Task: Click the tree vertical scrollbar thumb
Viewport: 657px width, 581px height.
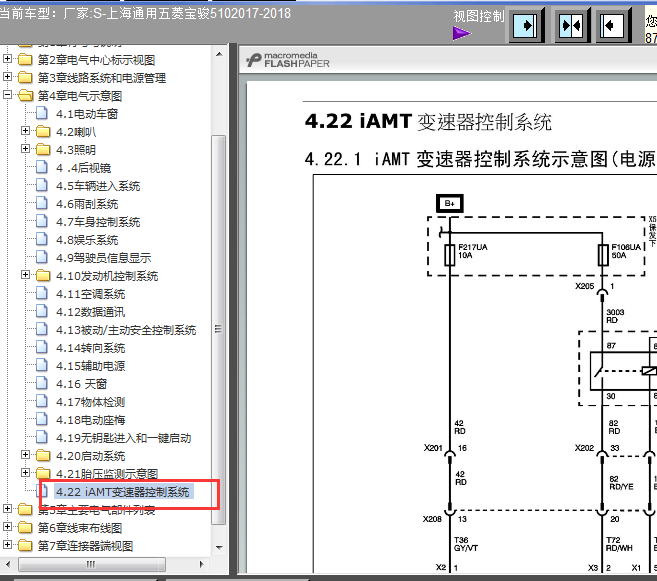Action: pos(219,330)
